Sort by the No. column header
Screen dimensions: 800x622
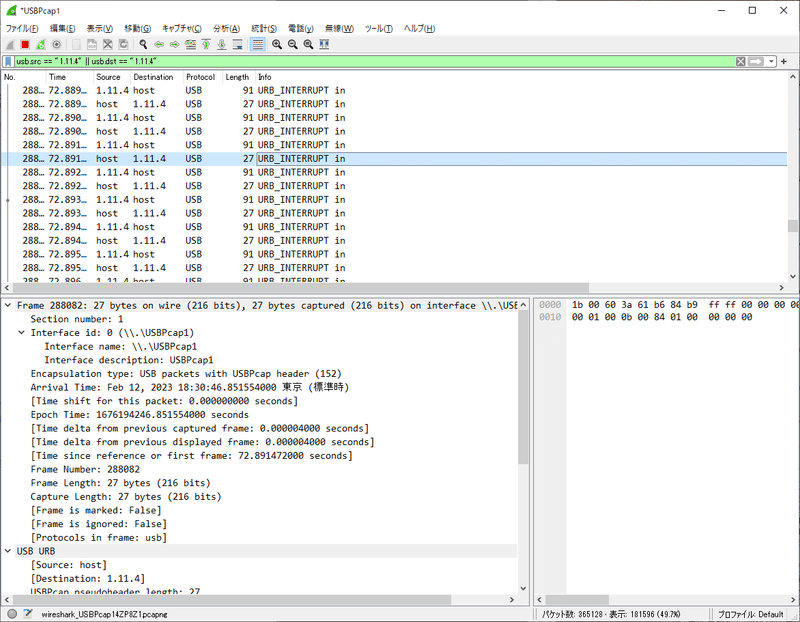click(x=24, y=77)
